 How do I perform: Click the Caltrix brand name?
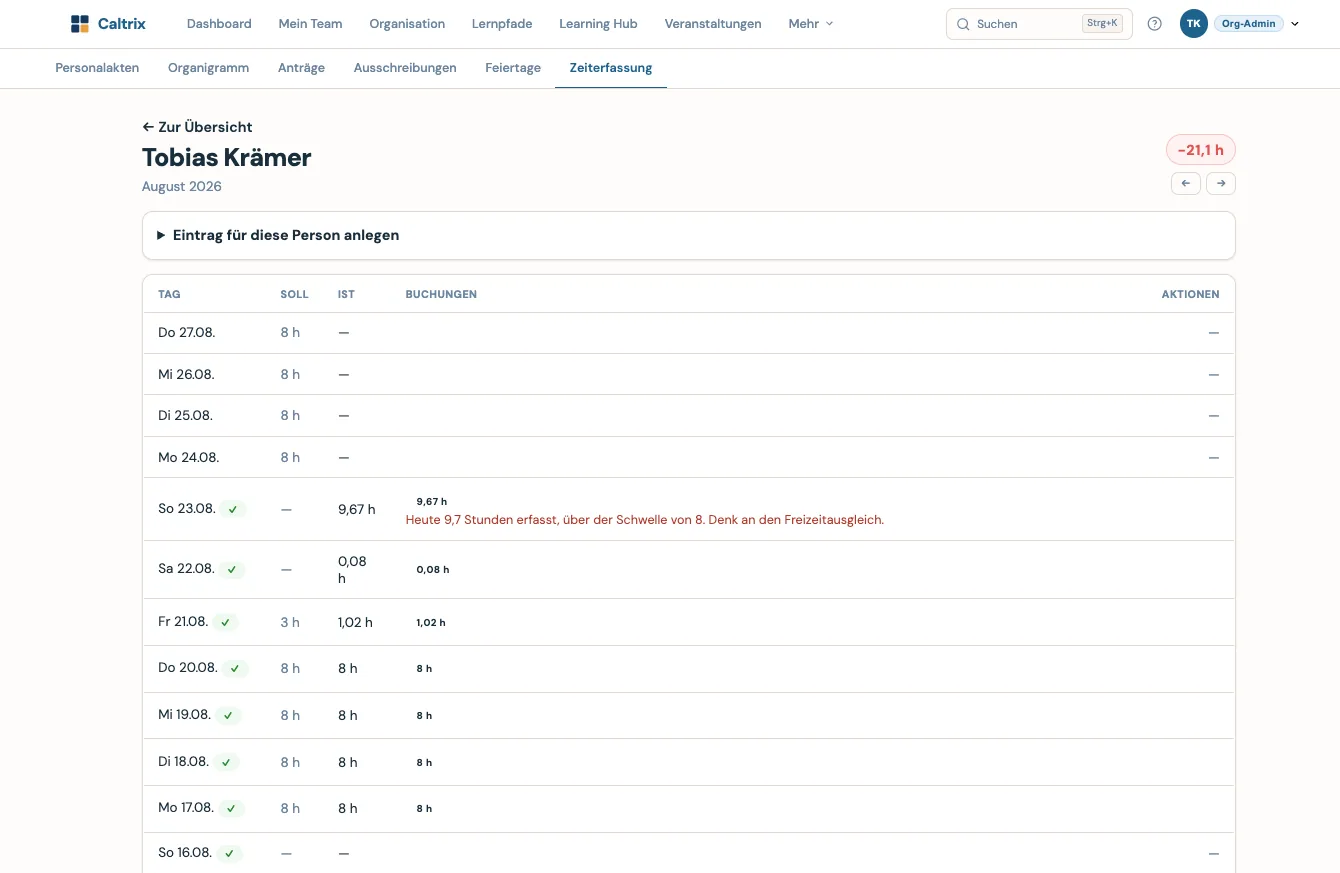[122, 24]
